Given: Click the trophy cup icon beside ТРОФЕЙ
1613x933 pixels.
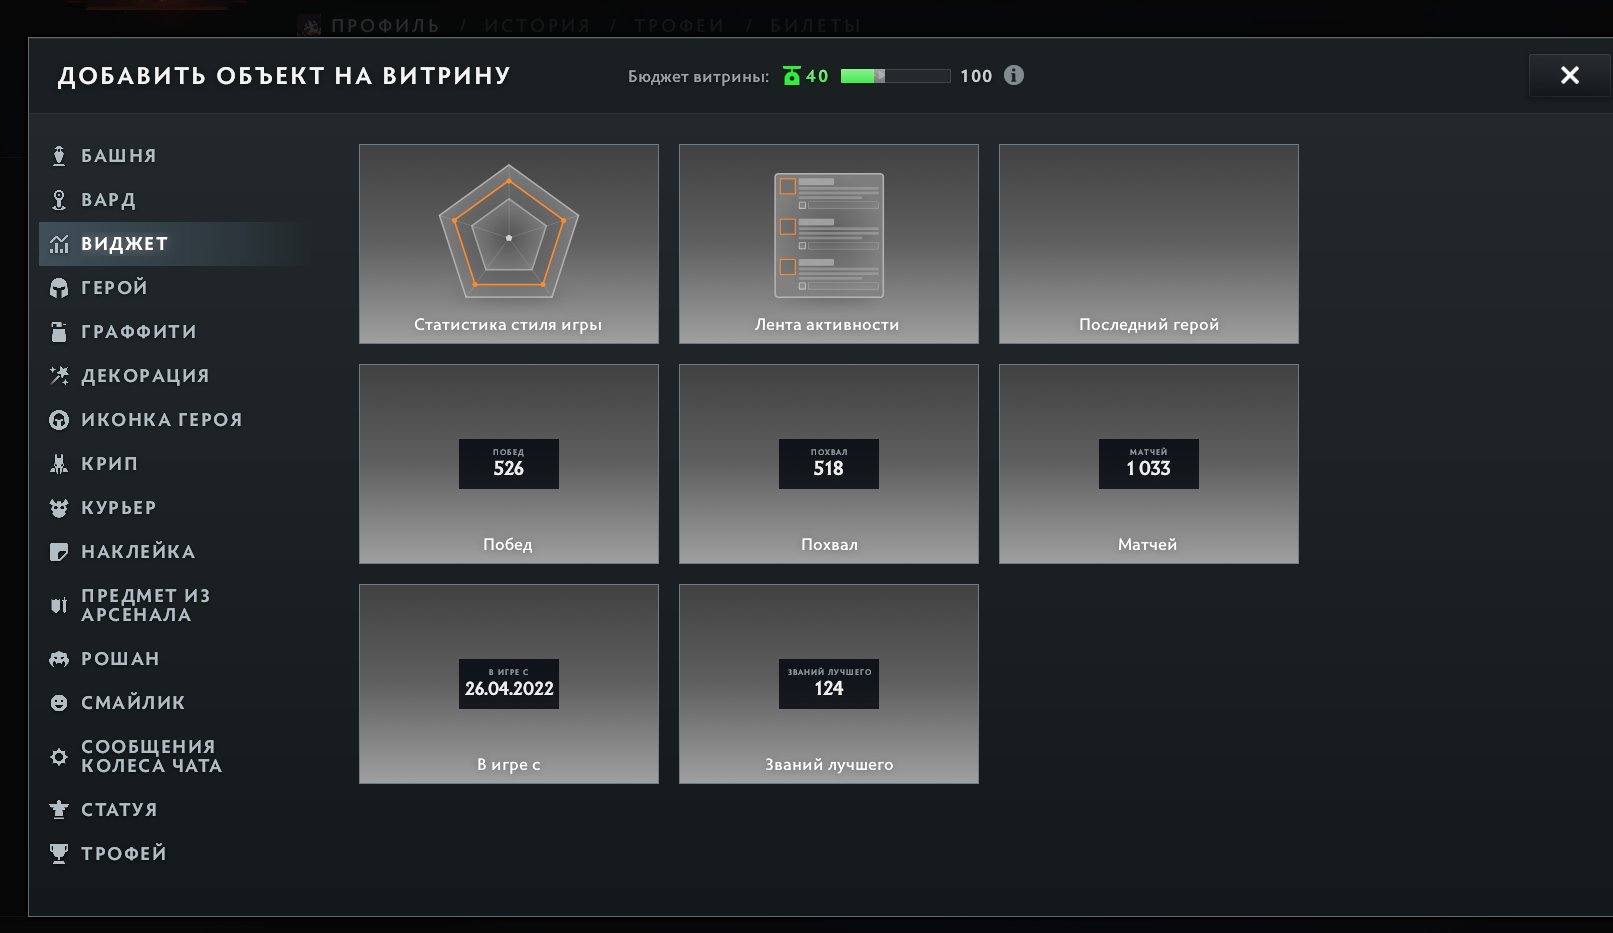Looking at the screenshot, I should click(x=59, y=854).
